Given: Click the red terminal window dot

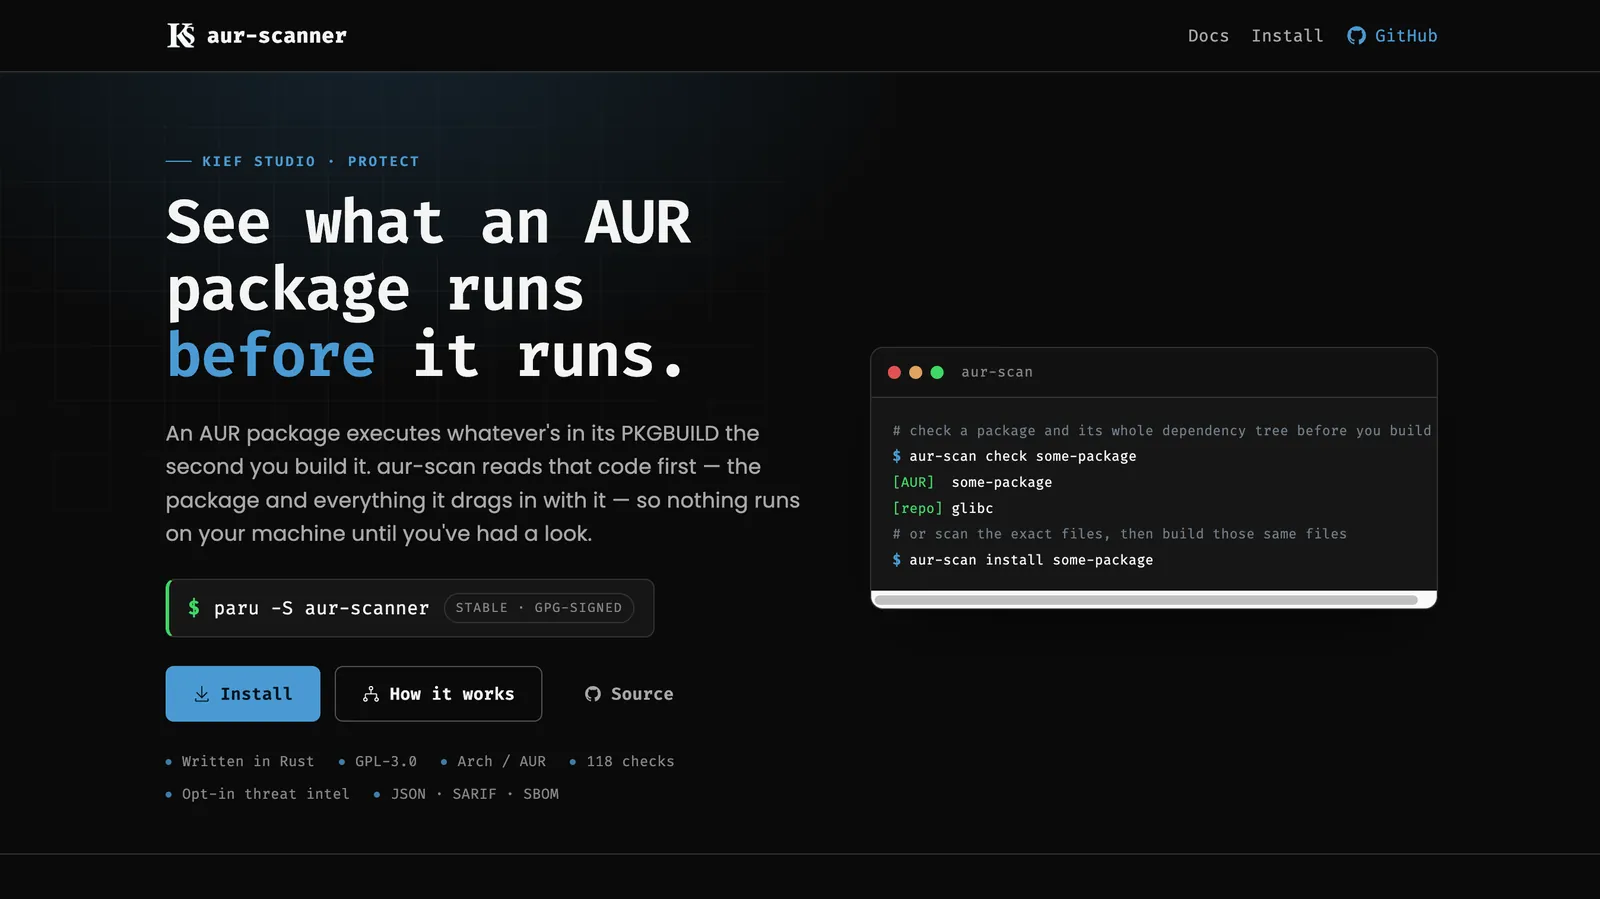Looking at the screenshot, I should [894, 372].
